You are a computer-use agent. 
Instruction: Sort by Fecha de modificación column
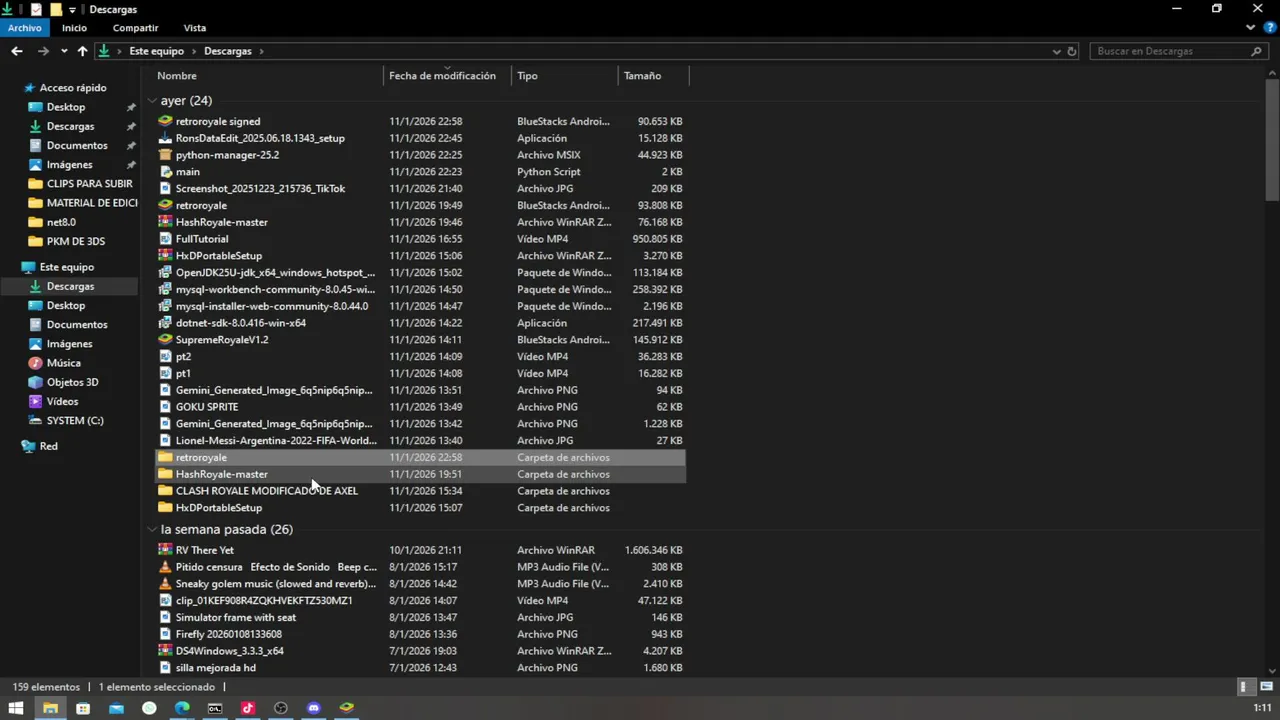pyautogui.click(x=442, y=76)
